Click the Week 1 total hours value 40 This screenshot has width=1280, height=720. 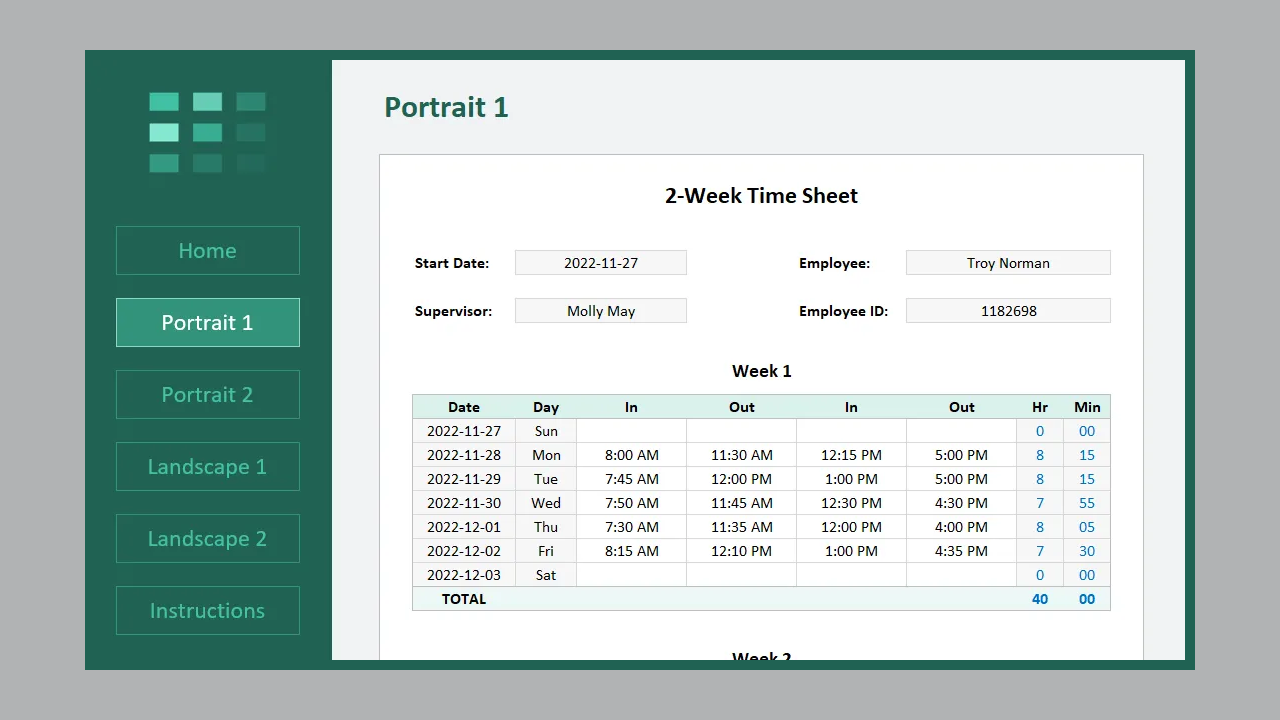pyautogui.click(x=1040, y=599)
